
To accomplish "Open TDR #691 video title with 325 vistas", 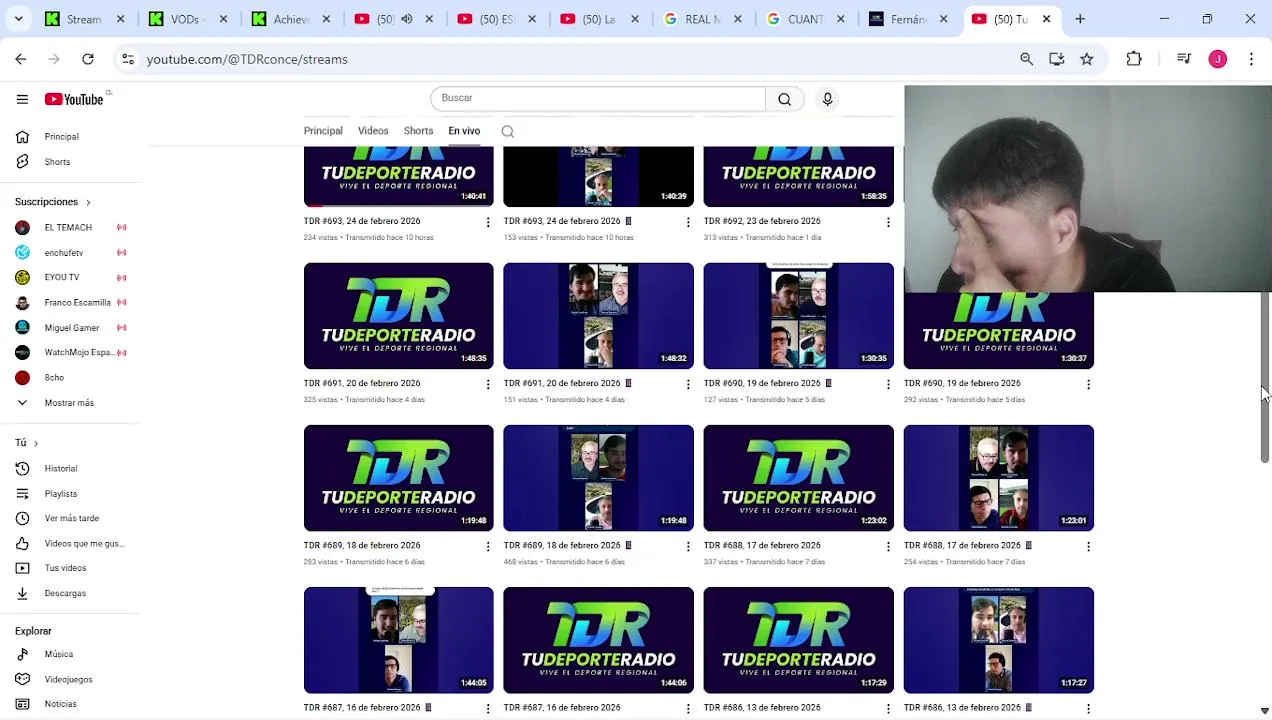I will point(362,383).
